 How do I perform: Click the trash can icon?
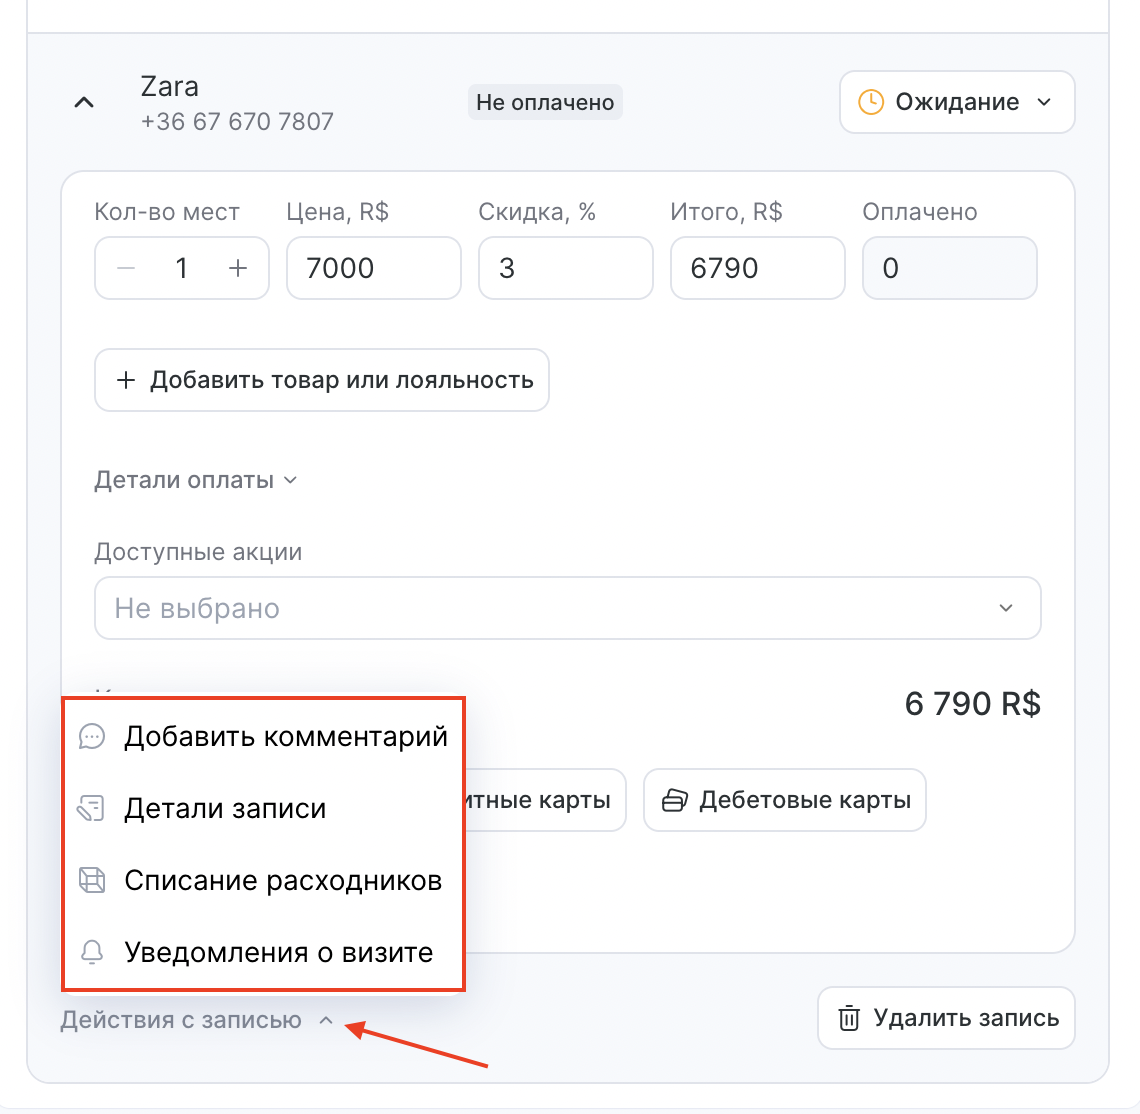pyautogui.click(x=848, y=1018)
